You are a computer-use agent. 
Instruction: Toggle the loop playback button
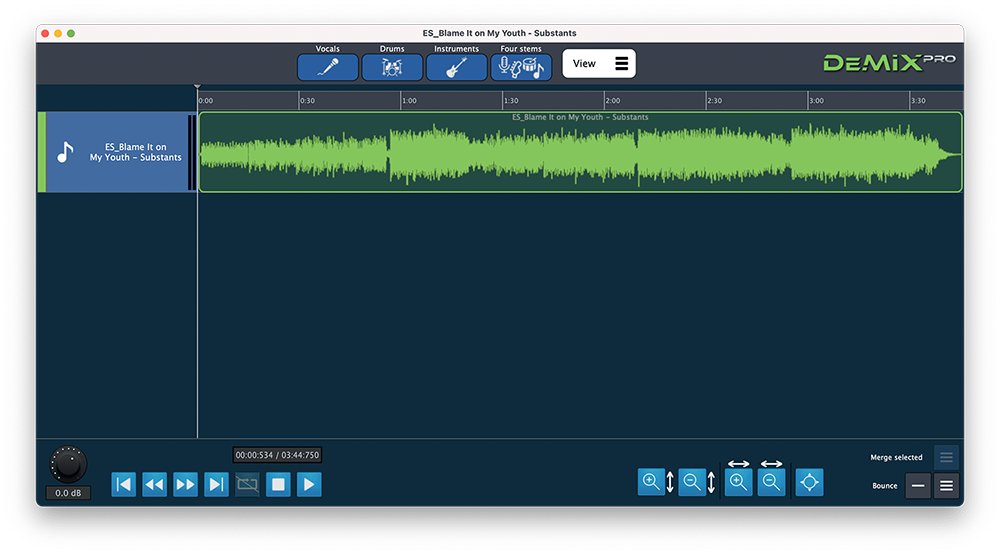(x=247, y=485)
